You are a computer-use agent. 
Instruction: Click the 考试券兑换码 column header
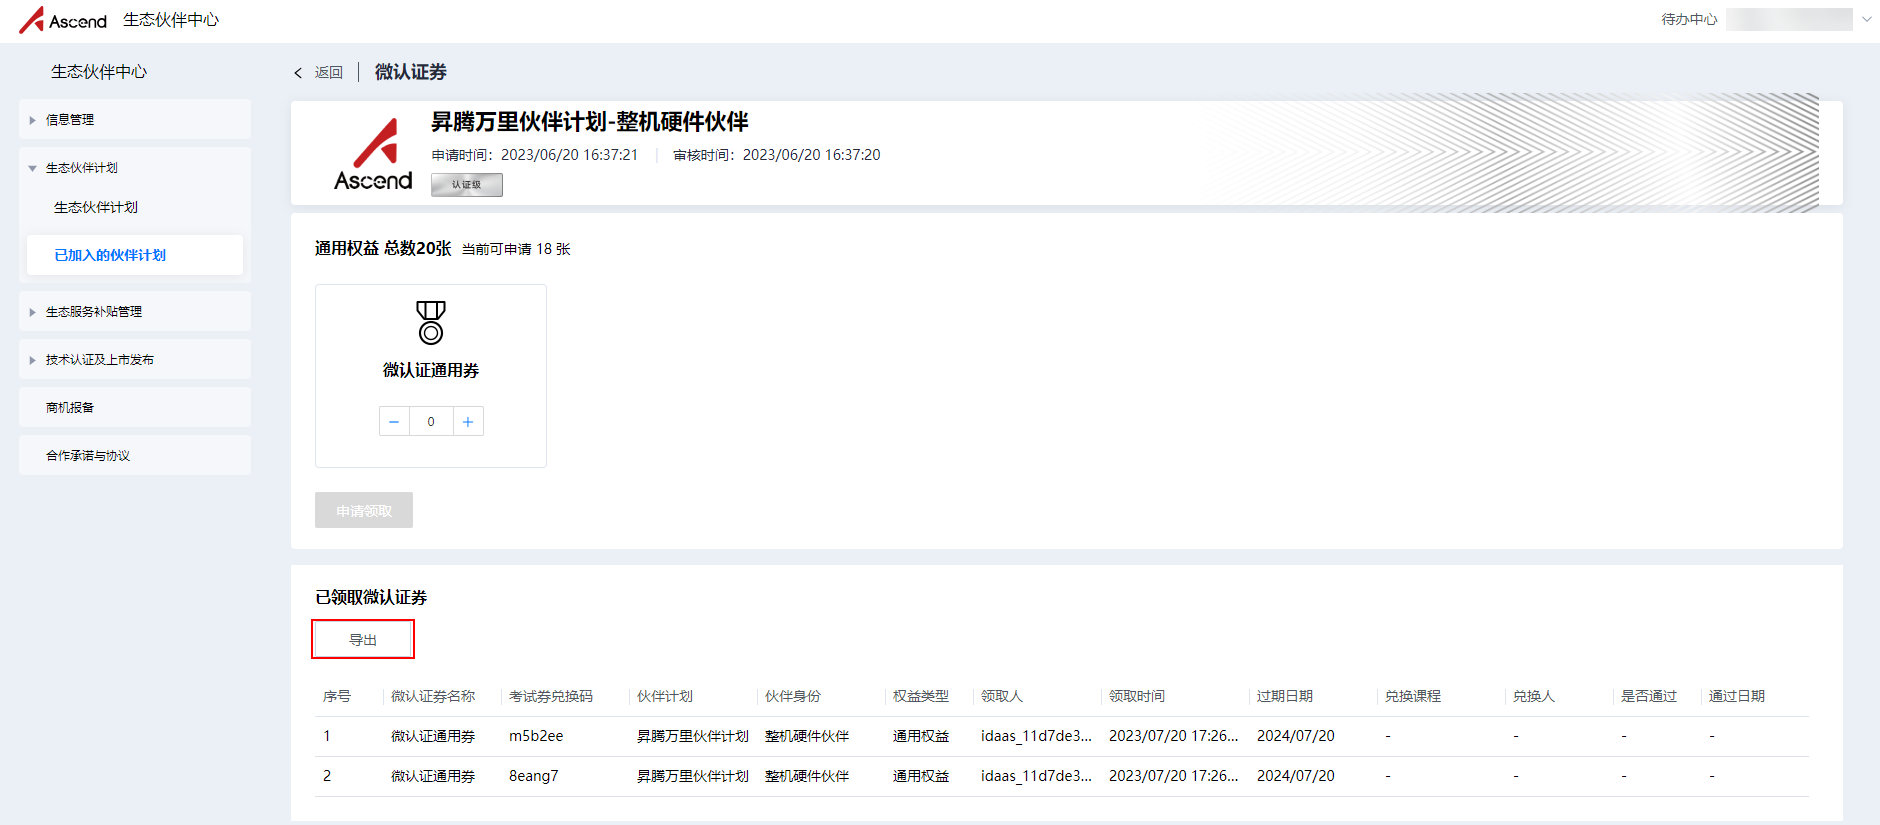pos(551,696)
